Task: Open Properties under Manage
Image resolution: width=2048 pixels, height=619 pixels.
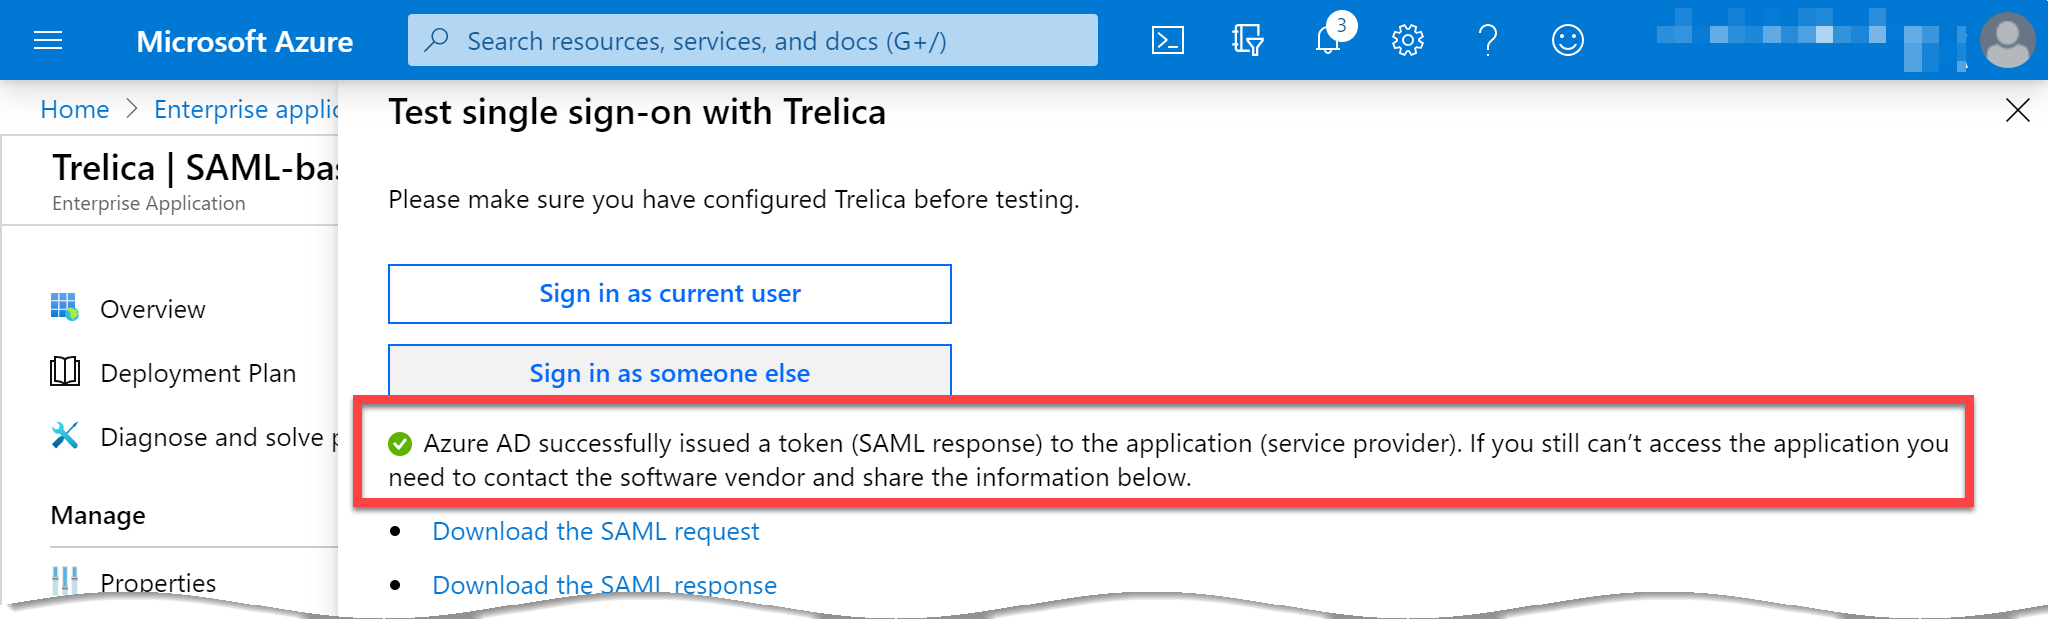Action: (158, 583)
